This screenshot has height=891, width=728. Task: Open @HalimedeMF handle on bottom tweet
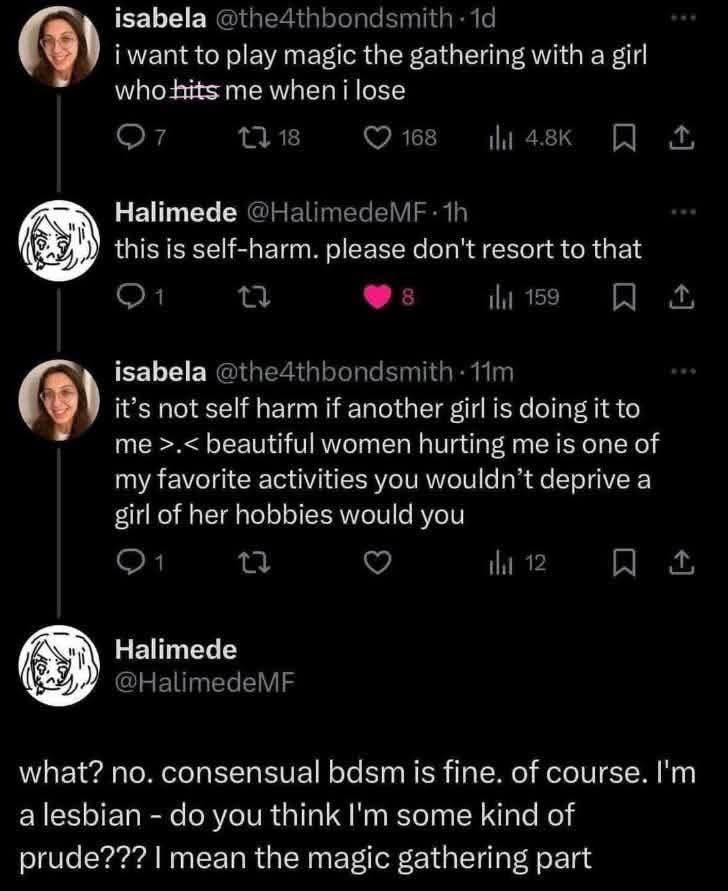click(x=205, y=682)
